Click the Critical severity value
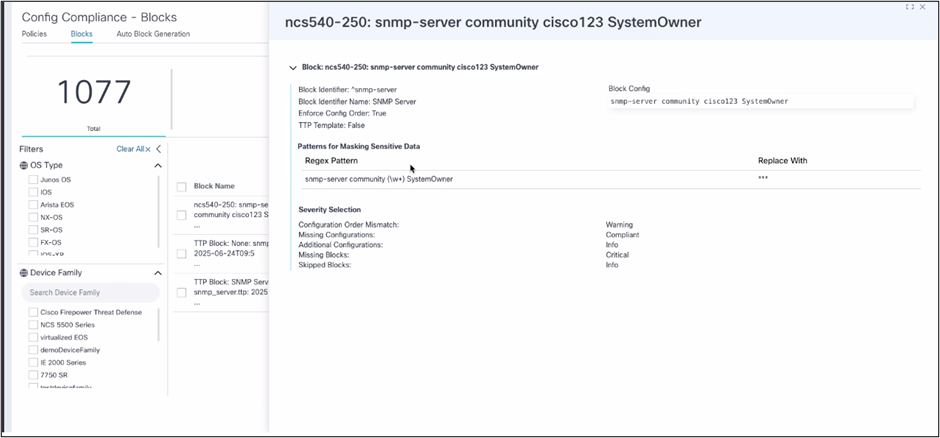Image resolution: width=940 pixels, height=438 pixels. click(x=617, y=255)
